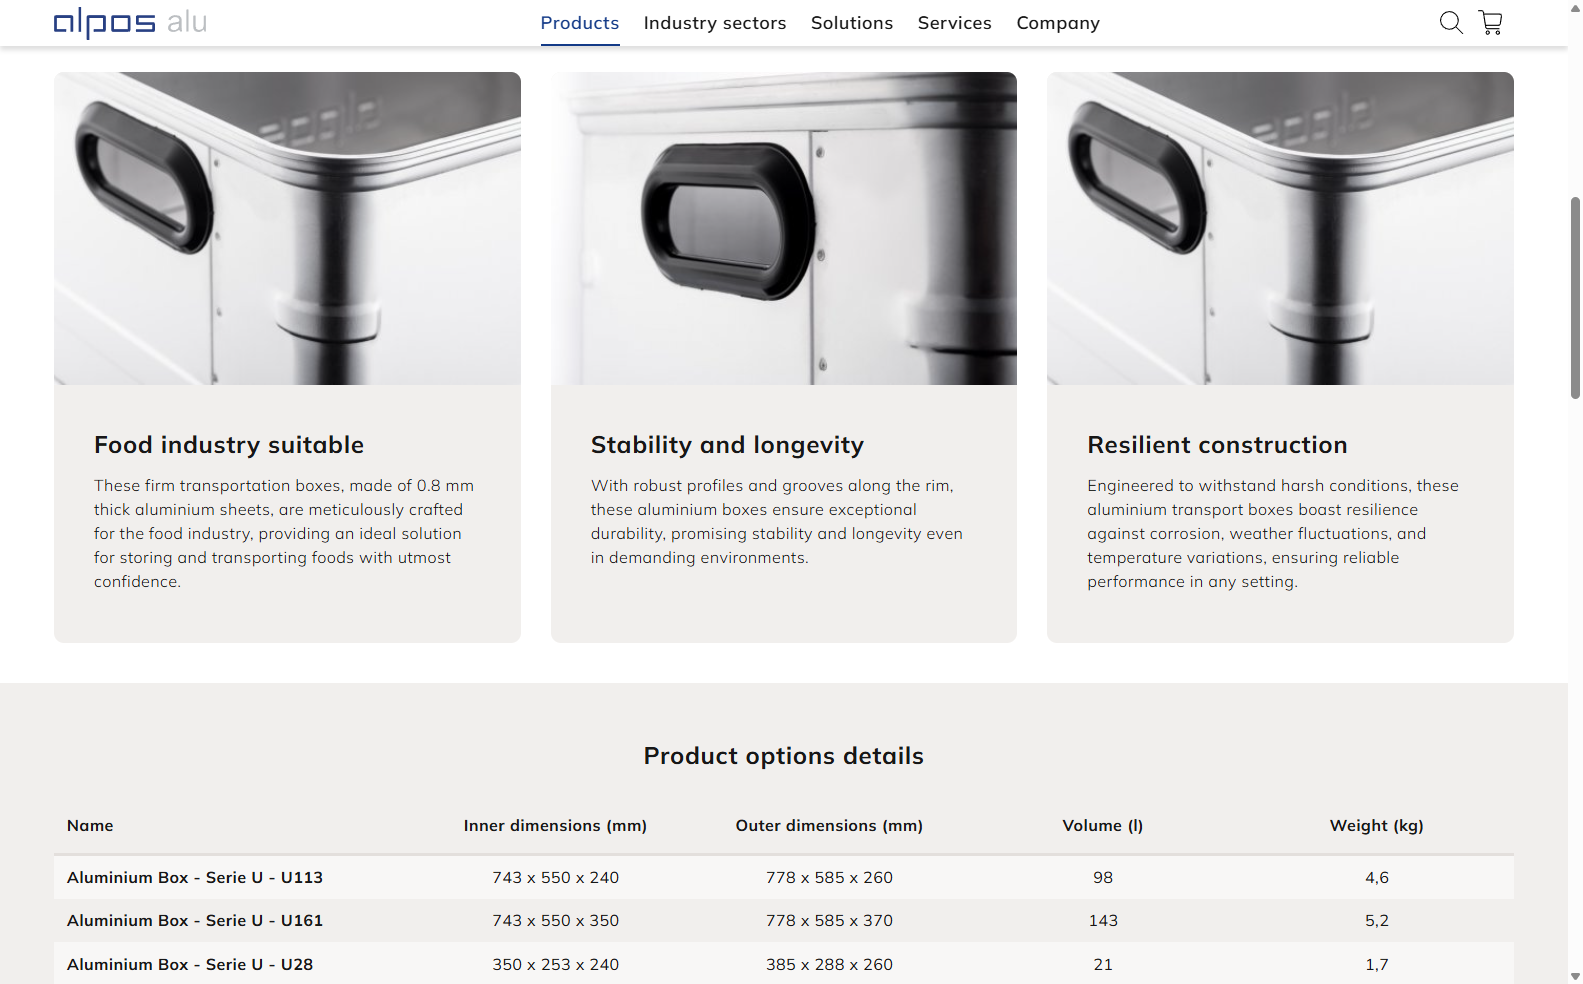Select the Aluminium Box Serie U - U28 row
This screenshot has width=1583, height=984.
(x=190, y=964)
